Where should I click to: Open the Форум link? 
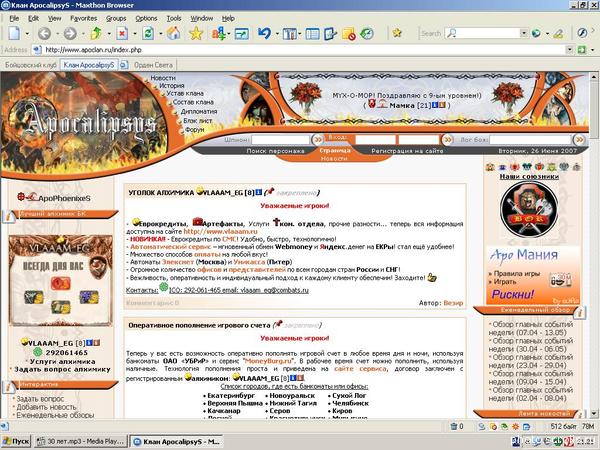click(x=194, y=130)
